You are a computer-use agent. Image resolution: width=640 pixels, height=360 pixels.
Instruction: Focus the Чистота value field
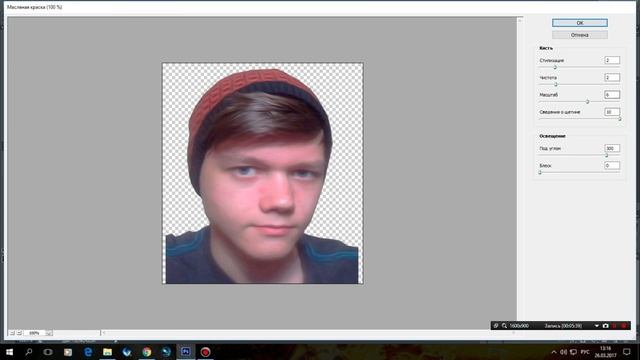612,78
